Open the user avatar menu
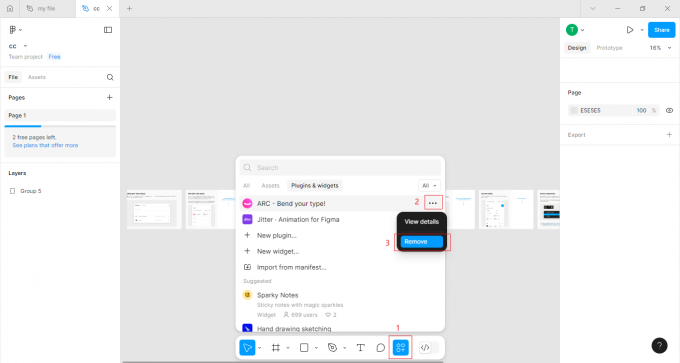The height and width of the screenshot is (363, 680). (572, 30)
